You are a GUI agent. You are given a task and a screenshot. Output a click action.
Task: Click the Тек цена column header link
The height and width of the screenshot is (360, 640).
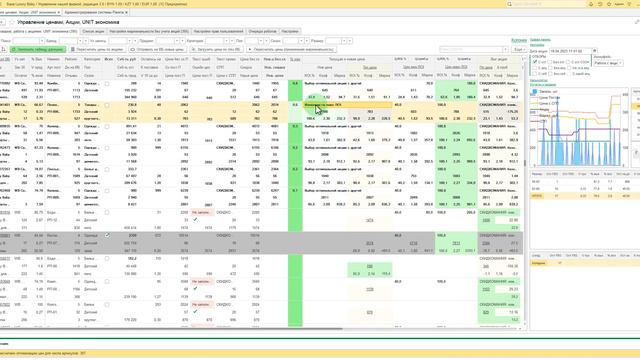point(370,67)
